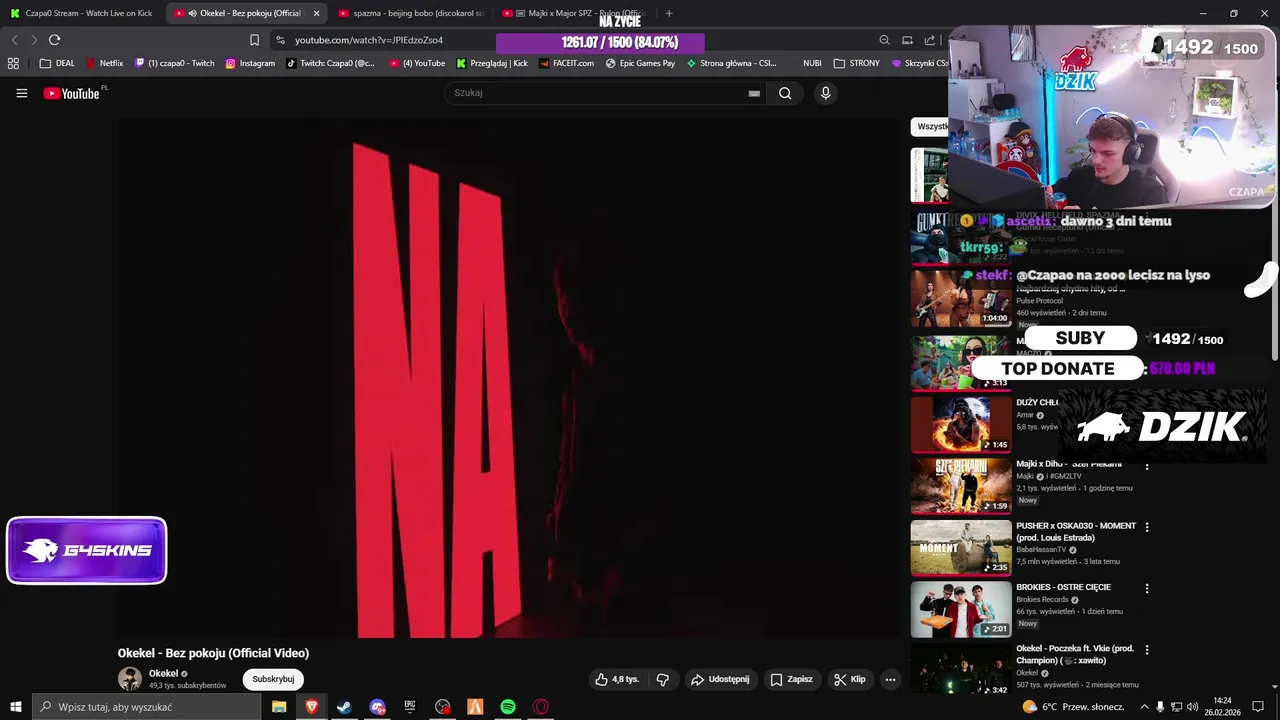Open the STRONY bookmarks folder

pyautogui.click(x=857, y=63)
